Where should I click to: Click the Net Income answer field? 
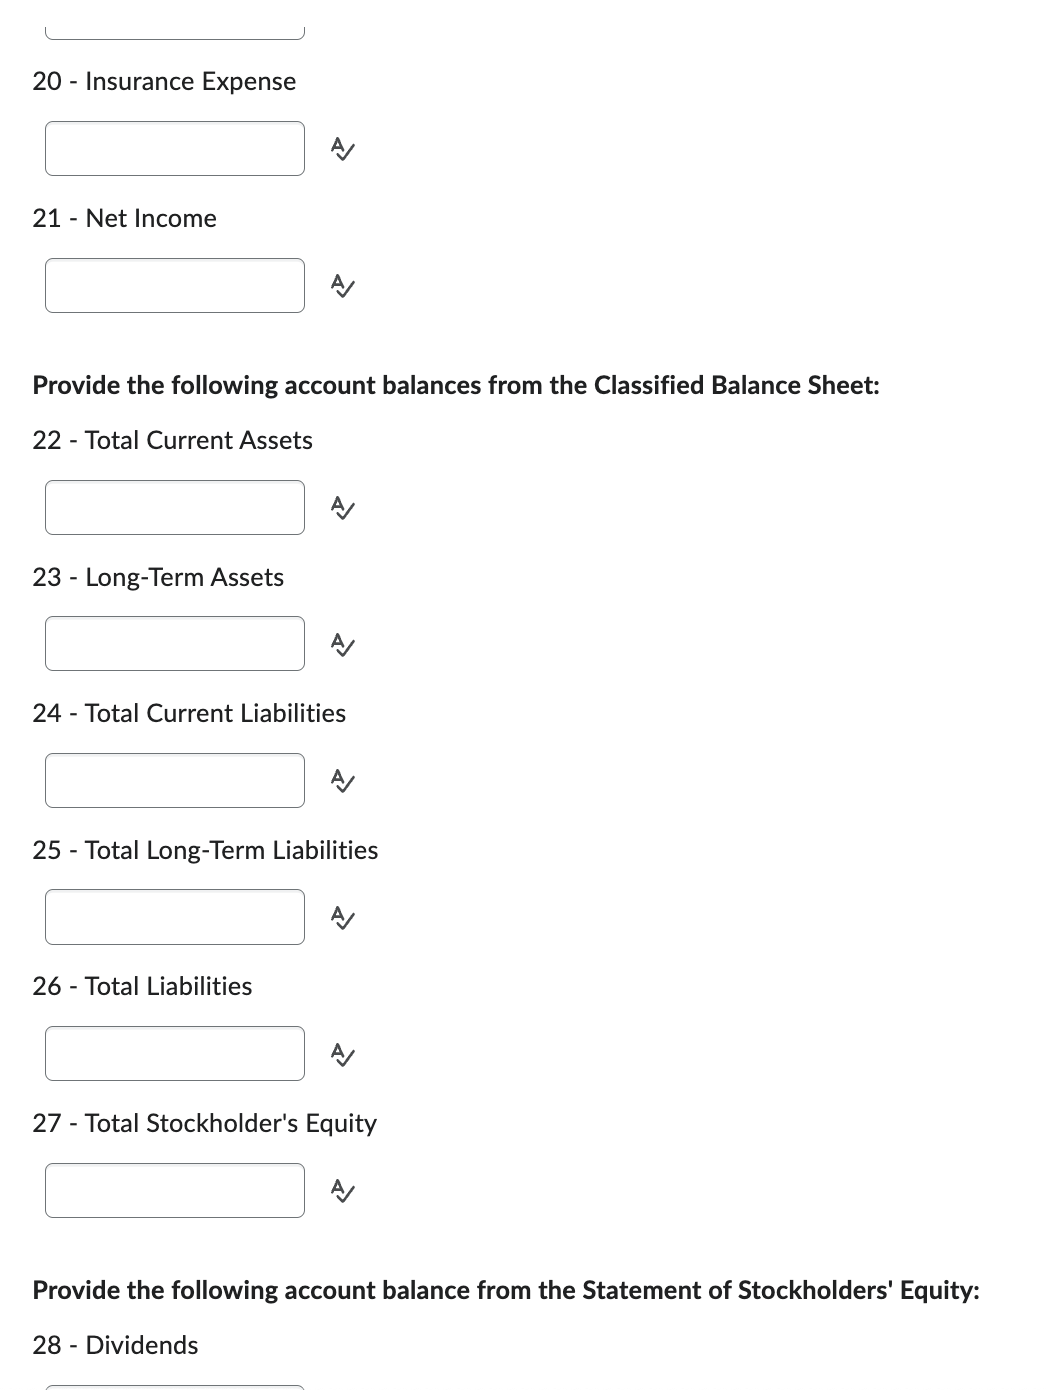click(x=174, y=285)
